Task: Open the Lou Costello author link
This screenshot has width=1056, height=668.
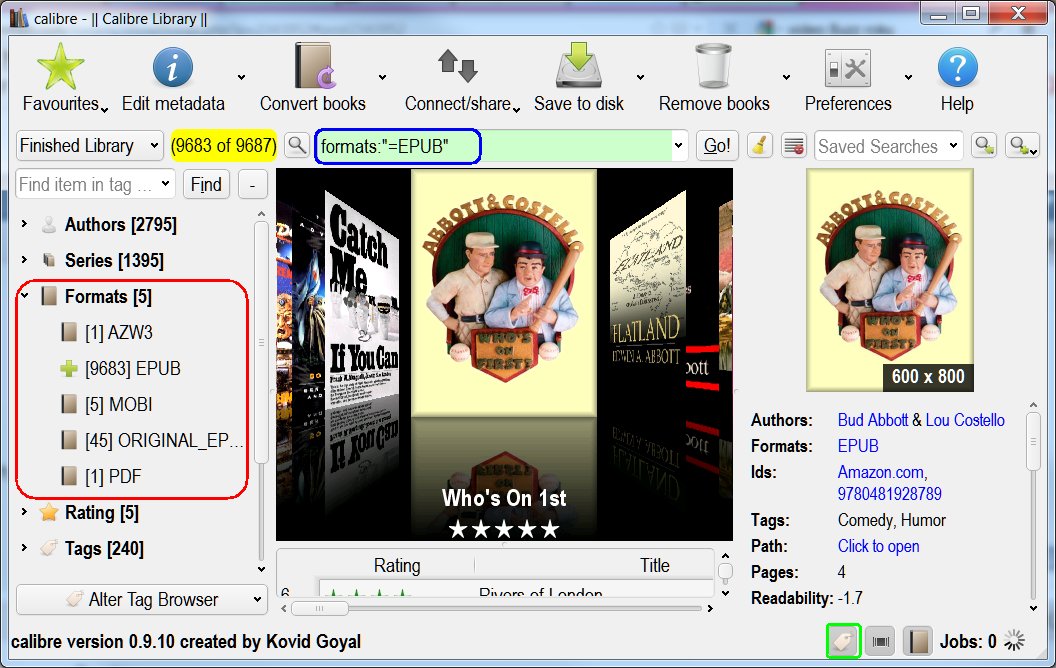Action: [965, 420]
